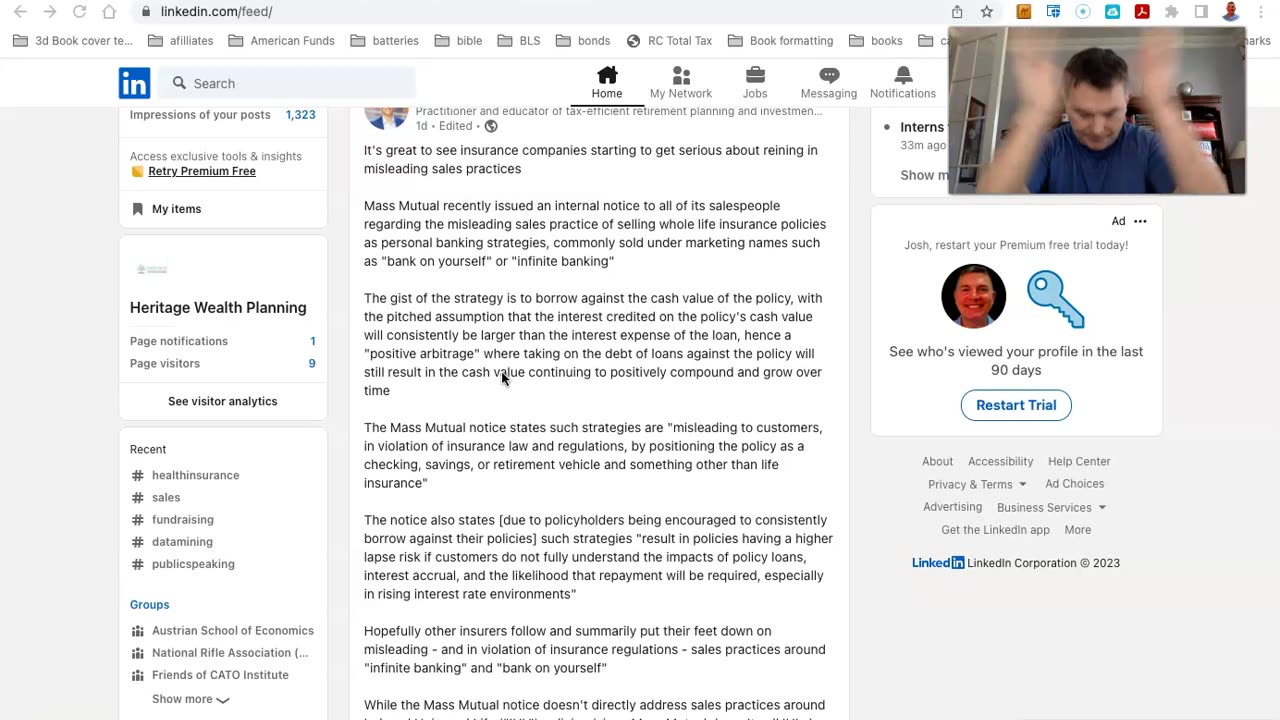Click the More footer link
This screenshot has height=720, width=1280.
click(1078, 530)
